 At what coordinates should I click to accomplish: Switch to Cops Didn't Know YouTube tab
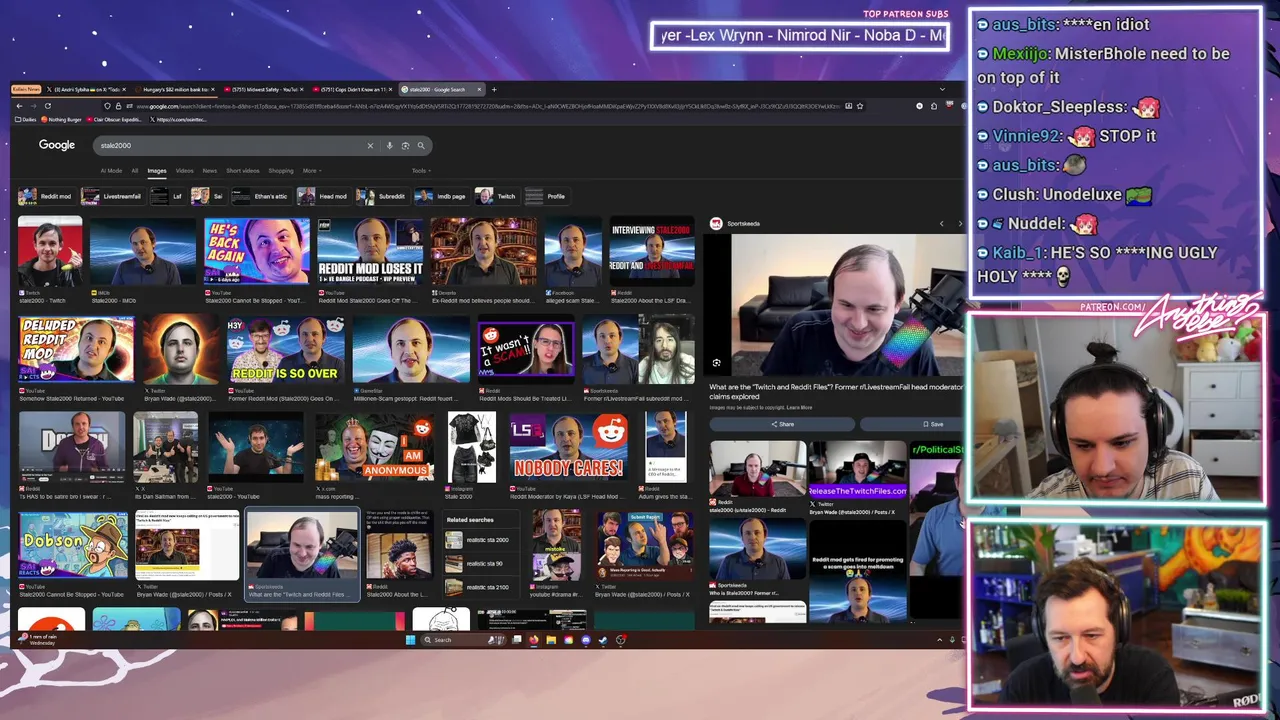[x=353, y=89]
